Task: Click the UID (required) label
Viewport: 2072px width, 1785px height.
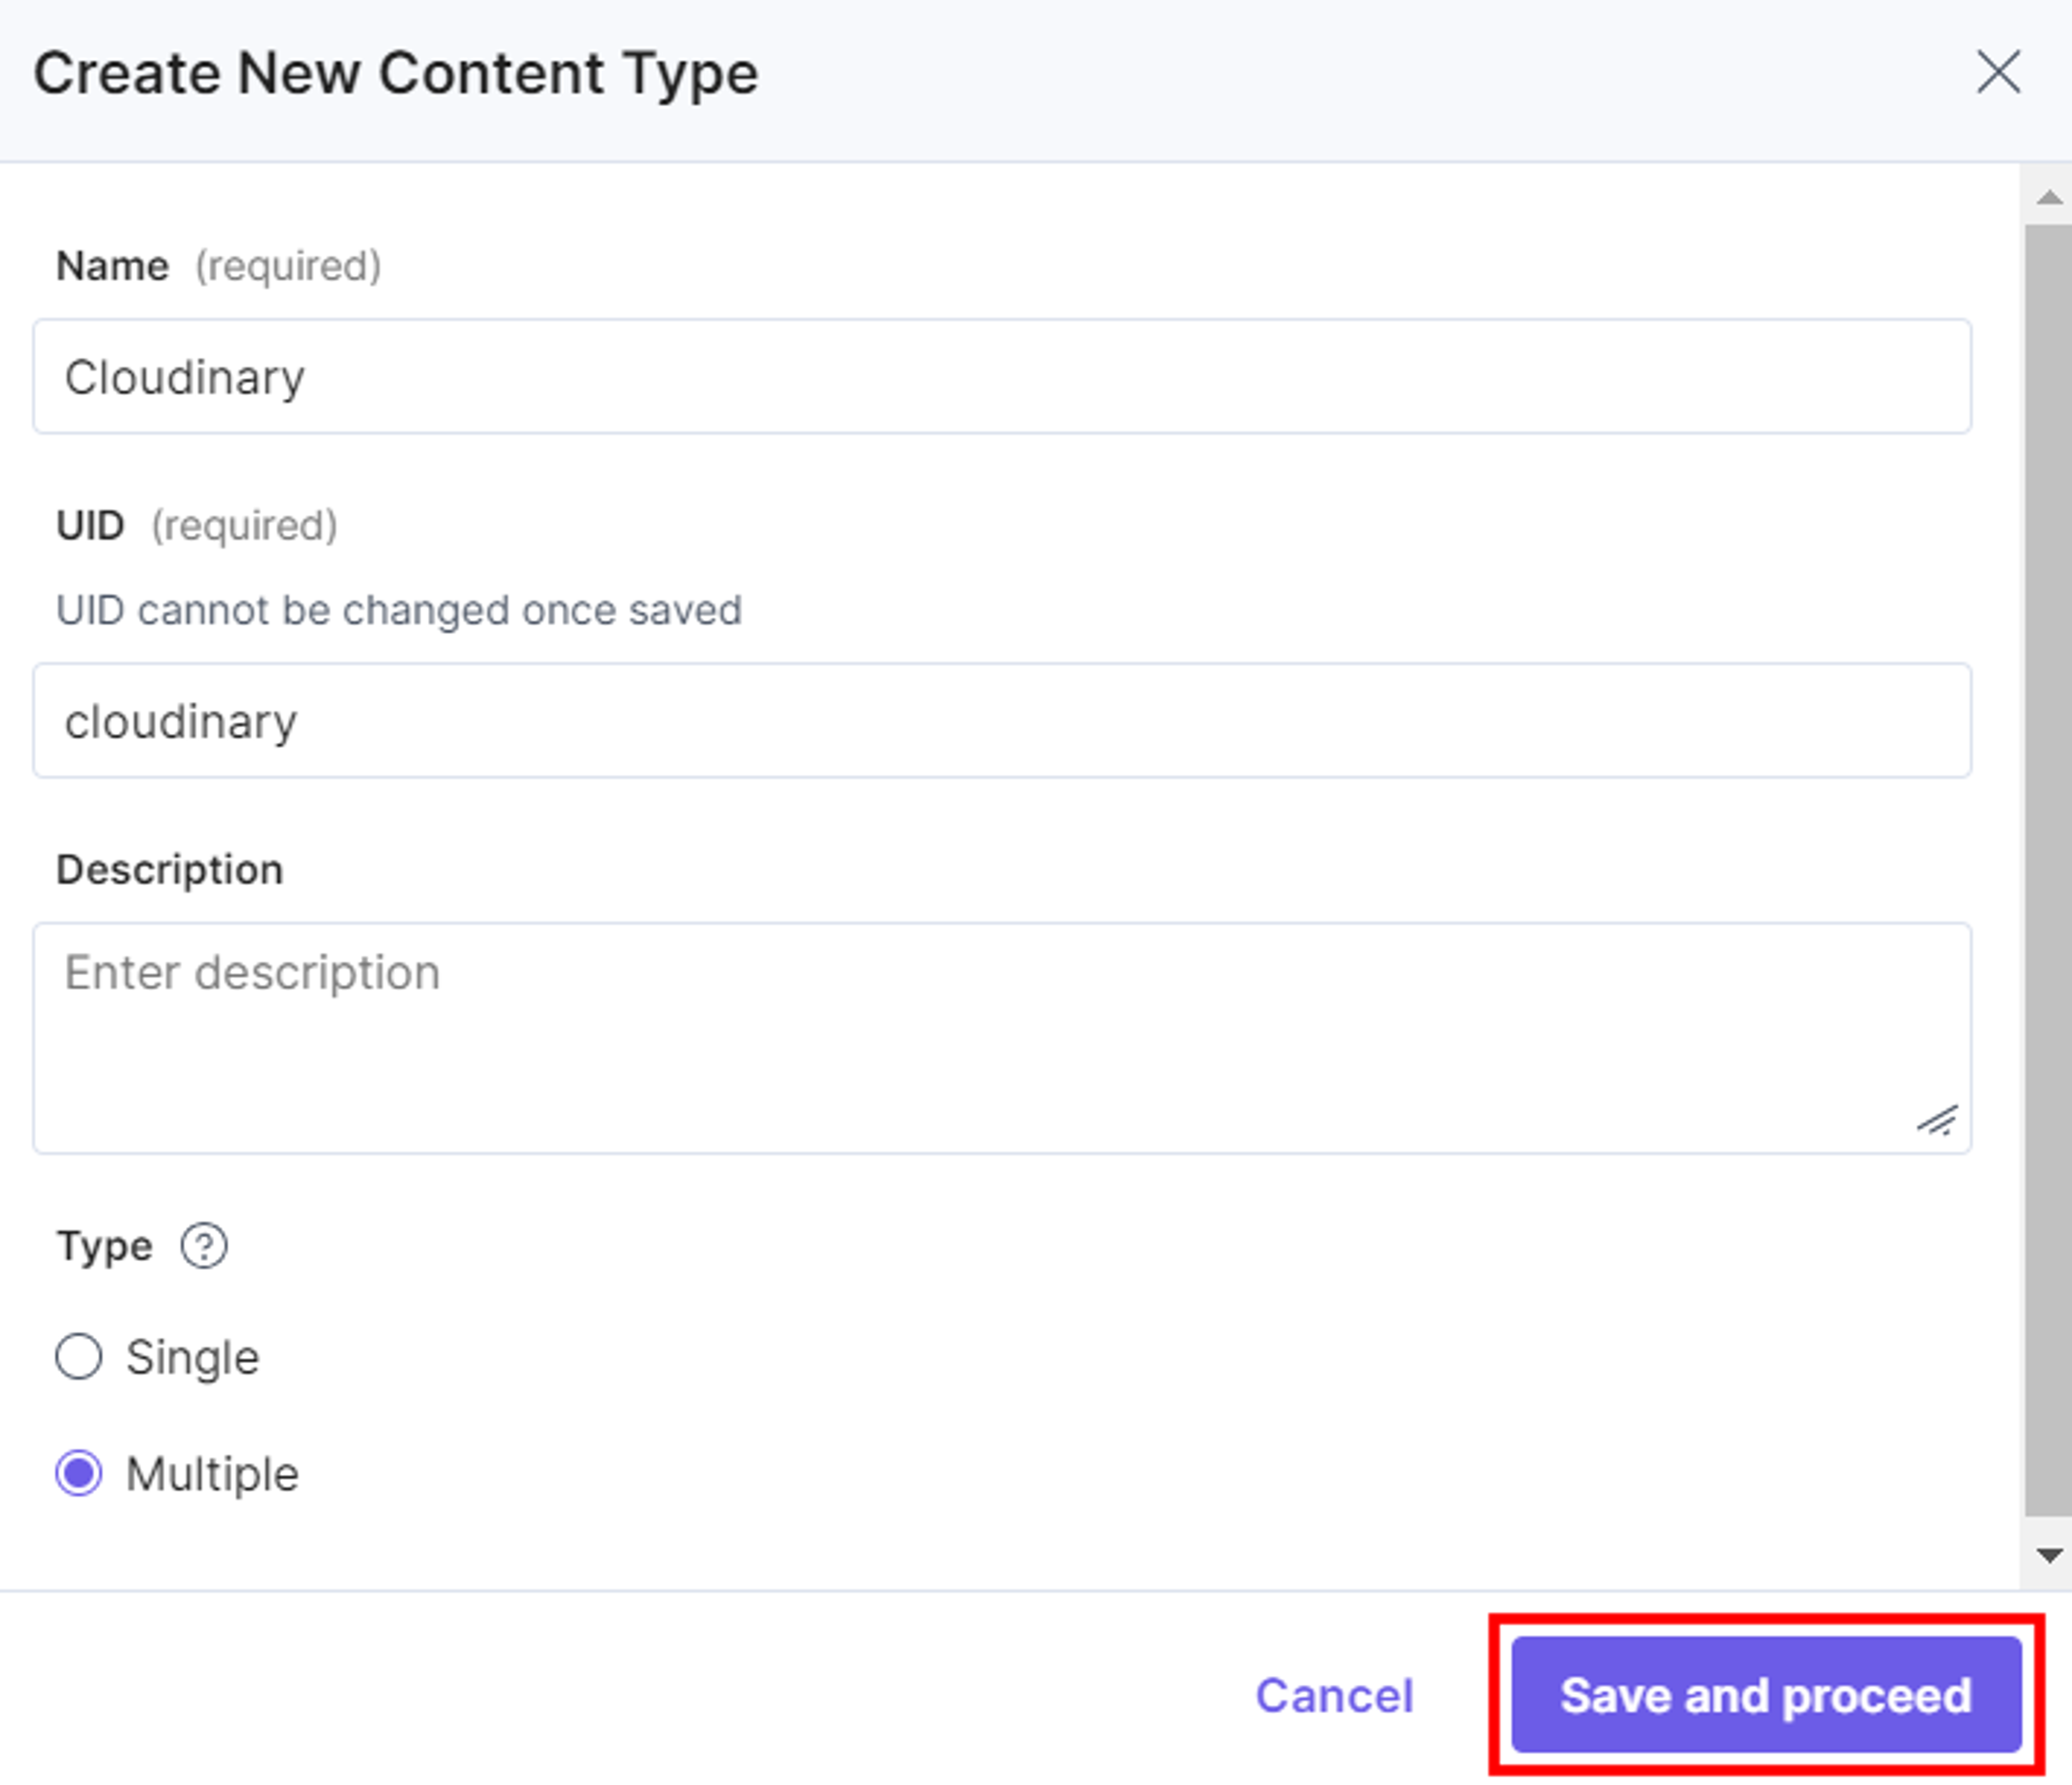Action: [x=197, y=526]
